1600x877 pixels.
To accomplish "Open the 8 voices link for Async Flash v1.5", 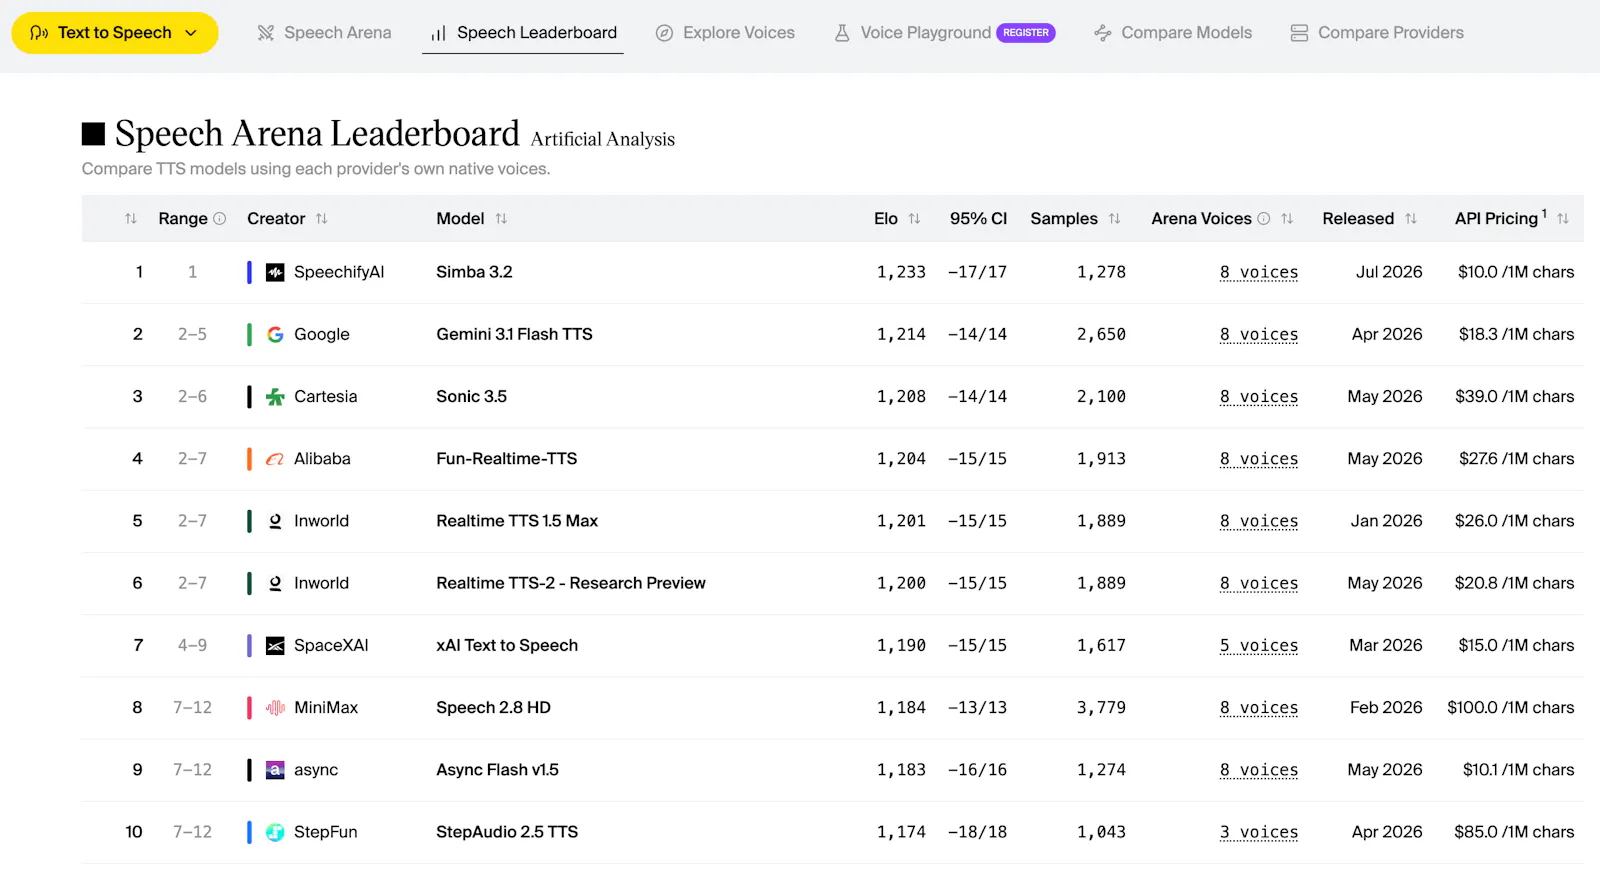I will point(1259,770).
